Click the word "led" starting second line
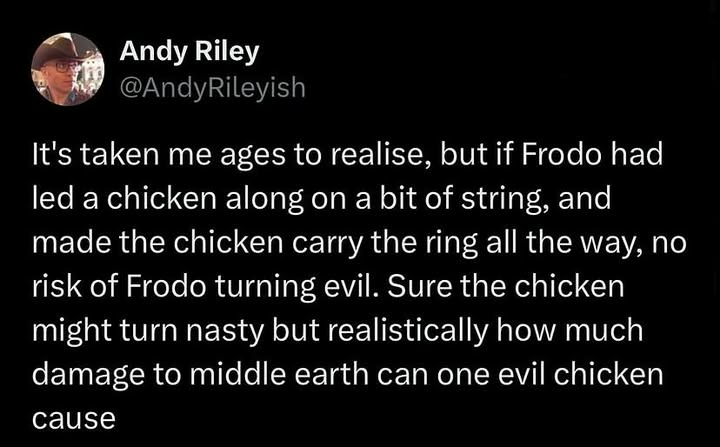The image size is (720, 447). point(50,200)
